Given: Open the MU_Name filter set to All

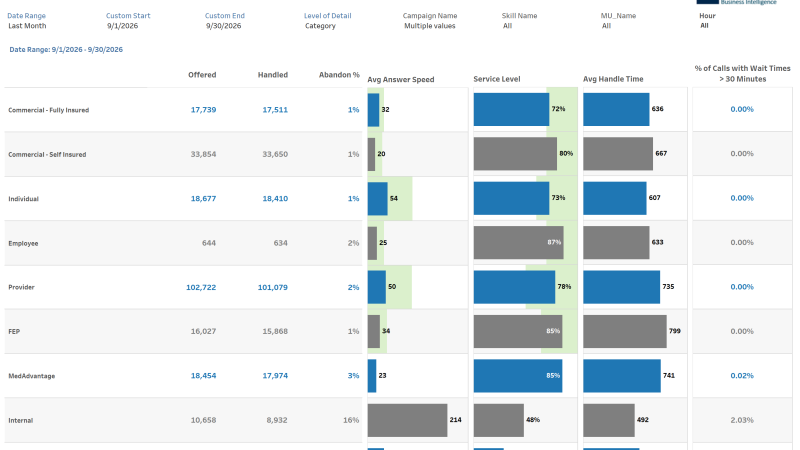Looking at the screenshot, I should coord(606,26).
